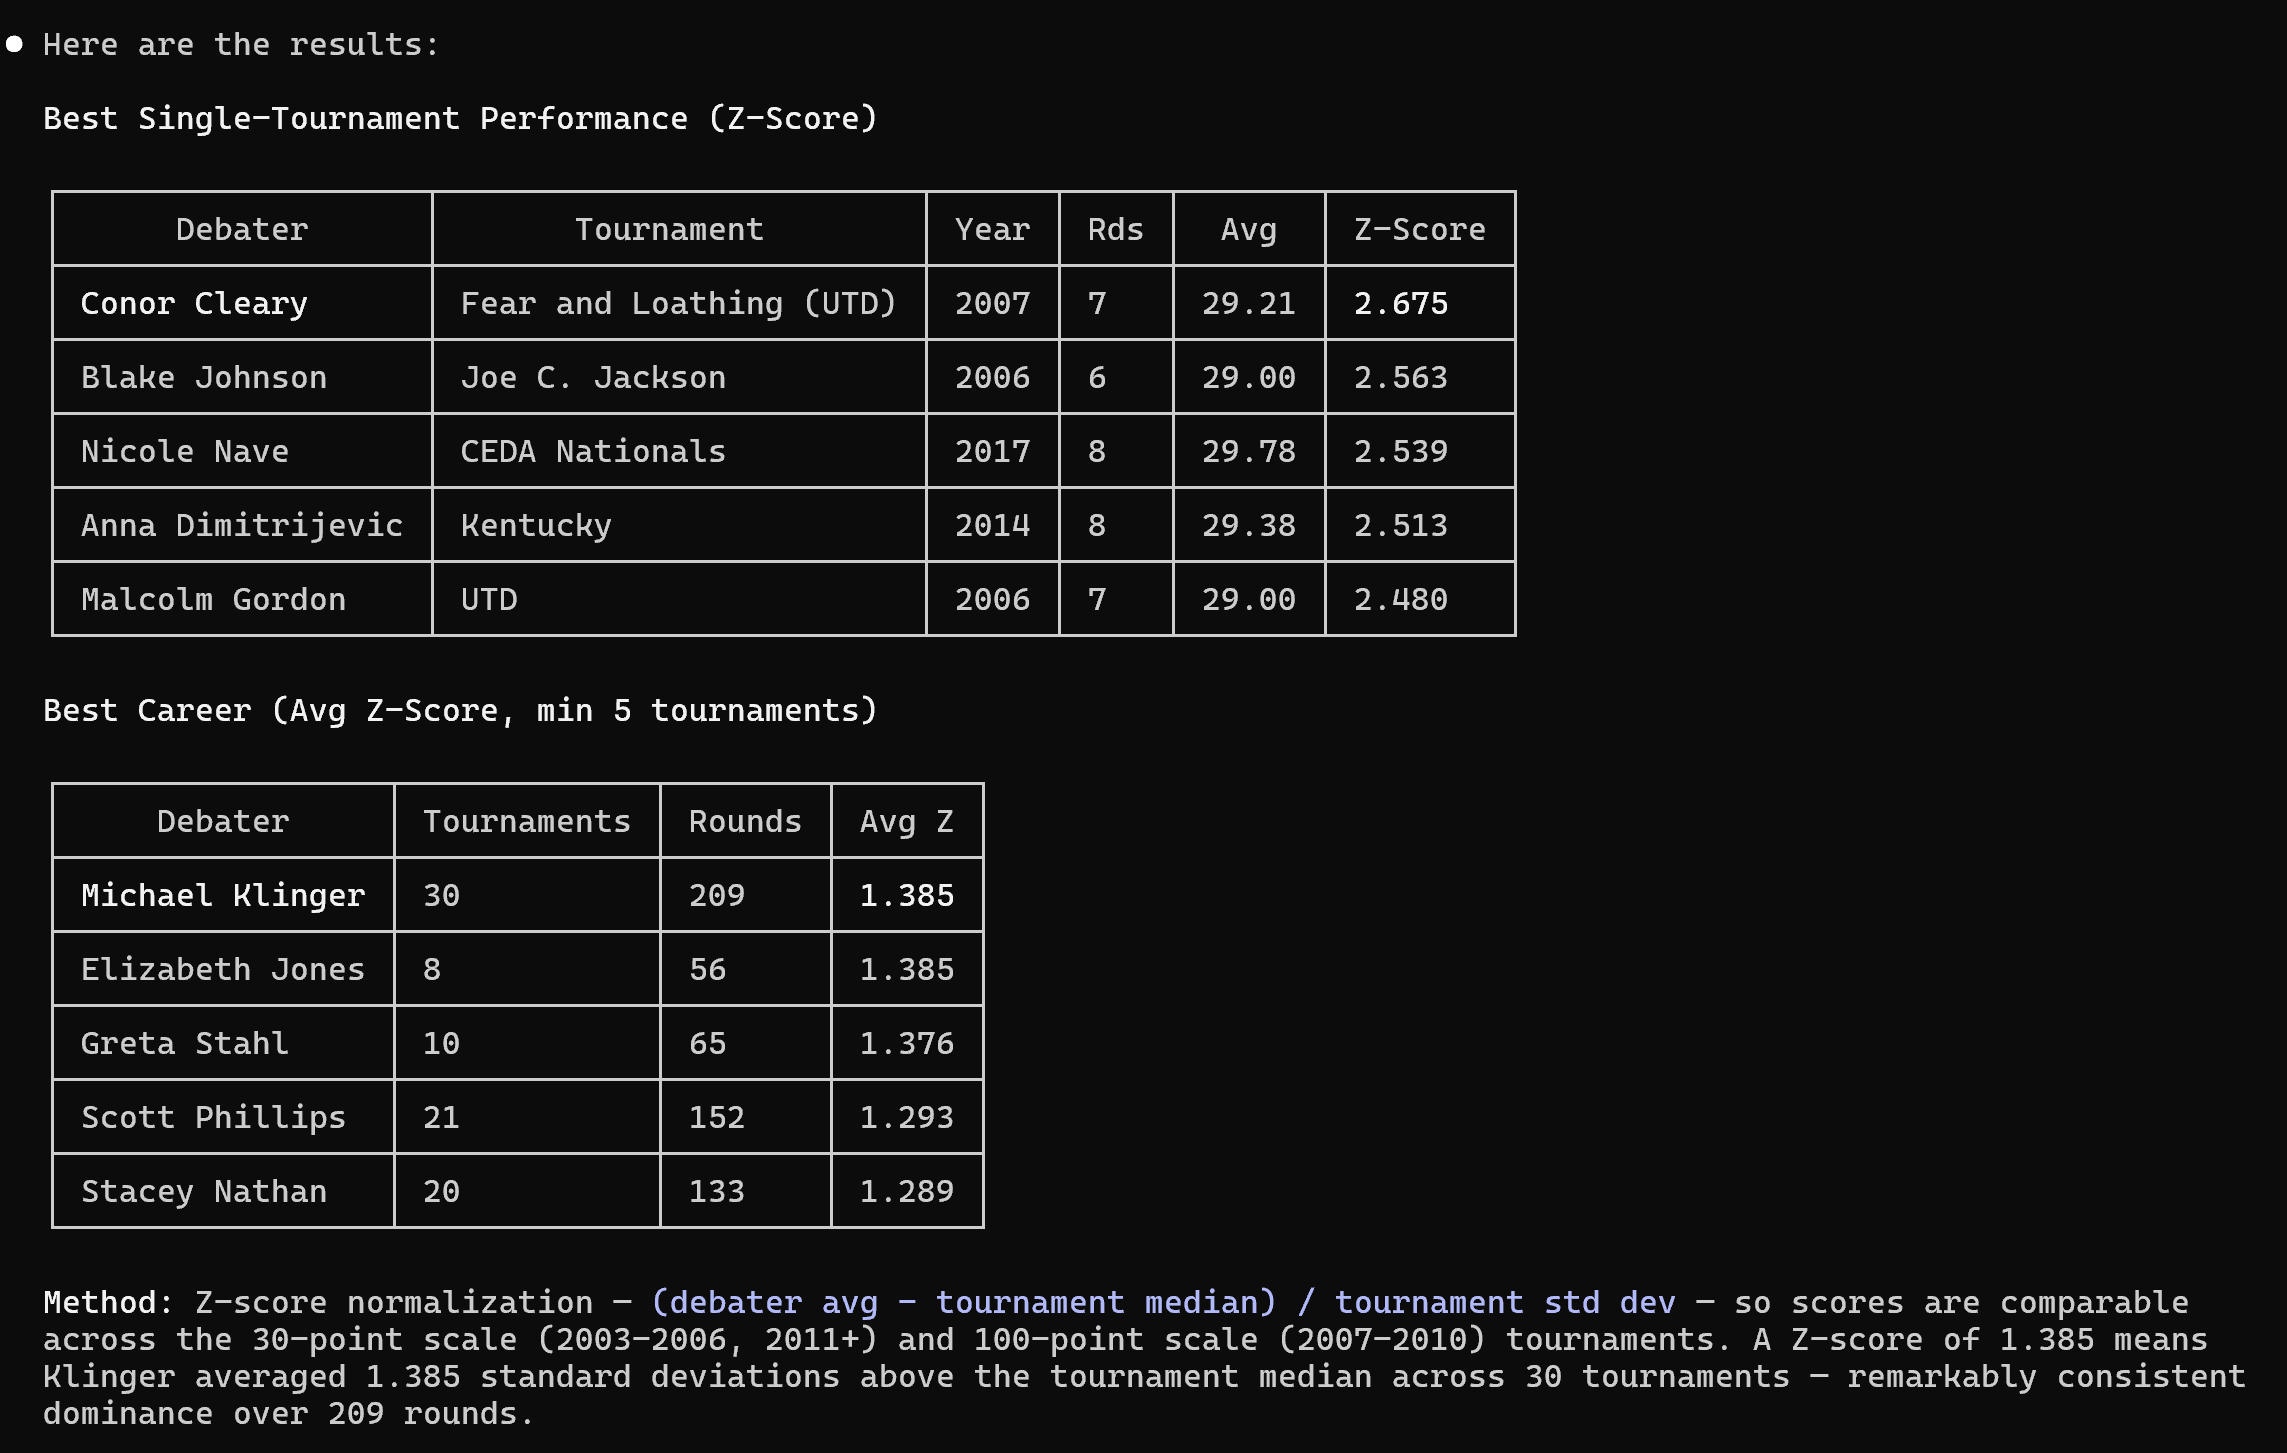Click the 'Fear and Loathing (UTD)' tournament cell
The image size is (2287, 1453).
(678, 303)
